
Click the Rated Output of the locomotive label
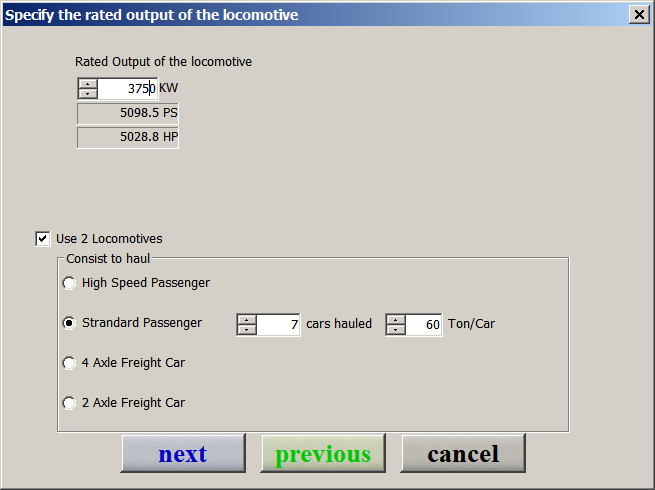click(x=163, y=62)
